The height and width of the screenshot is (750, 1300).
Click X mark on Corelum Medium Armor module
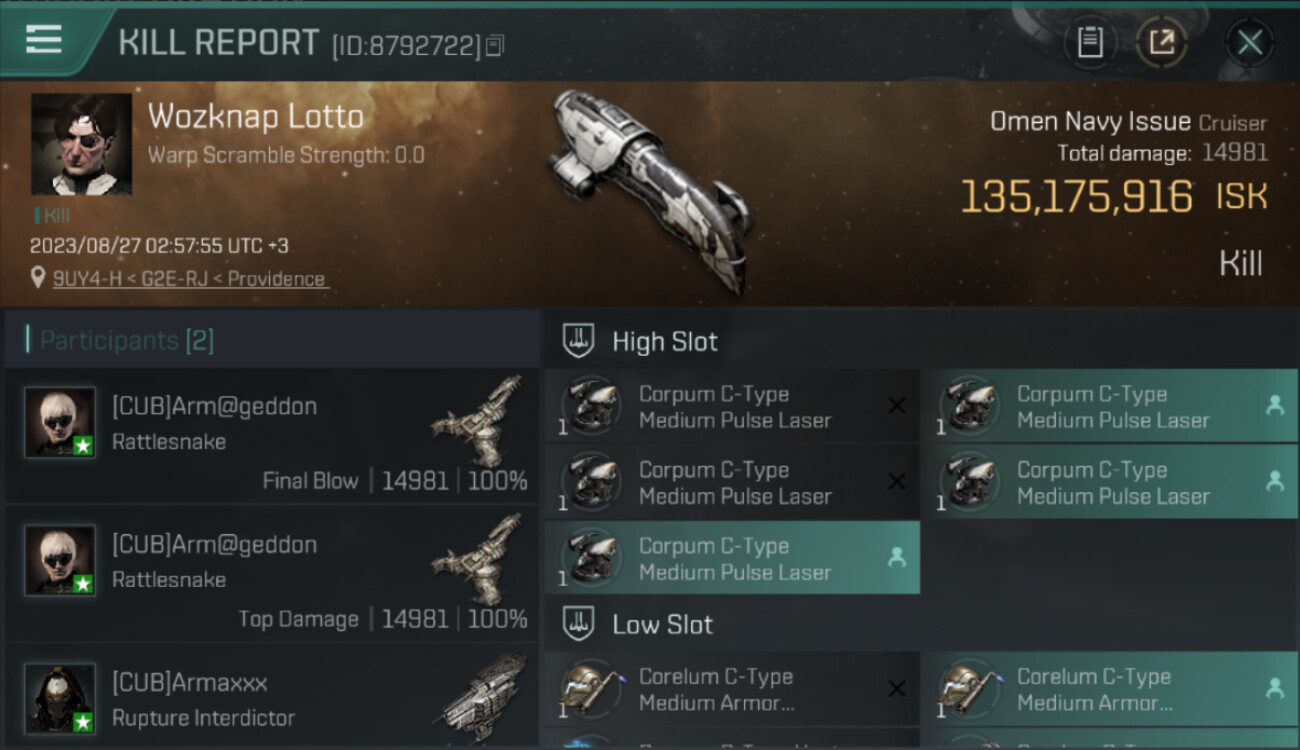tap(897, 688)
